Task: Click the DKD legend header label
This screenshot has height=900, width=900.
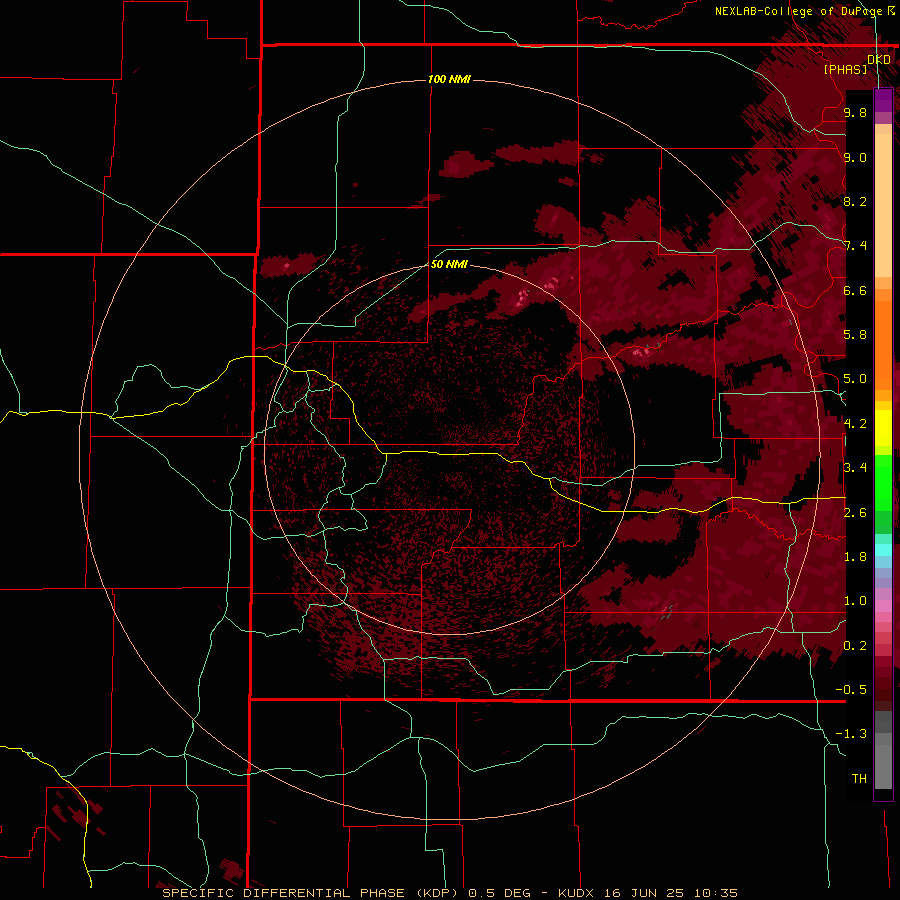Action: tap(879, 60)
